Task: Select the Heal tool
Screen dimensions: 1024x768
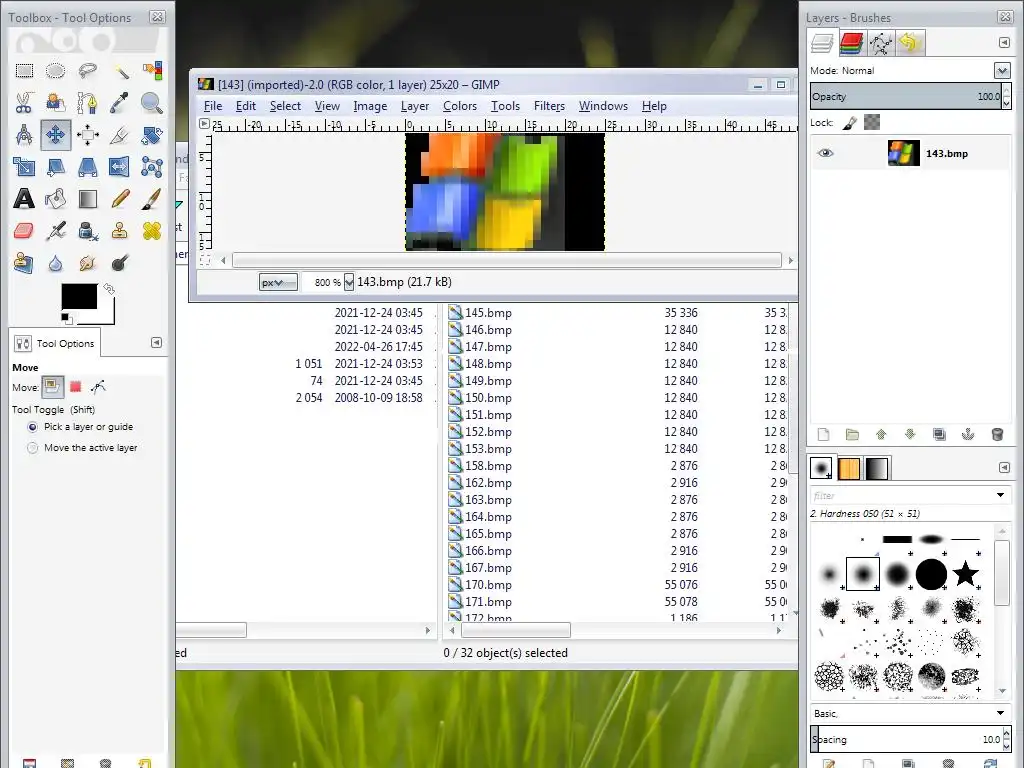Action: (152, 231)
